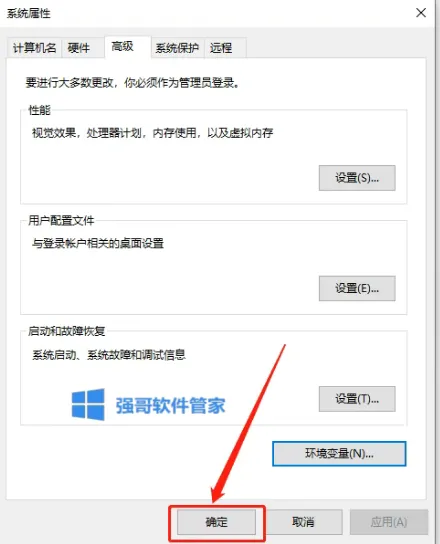Select the 高级 tab
Viewport: 440px width, 544px height.
click(x=122, y=46)
